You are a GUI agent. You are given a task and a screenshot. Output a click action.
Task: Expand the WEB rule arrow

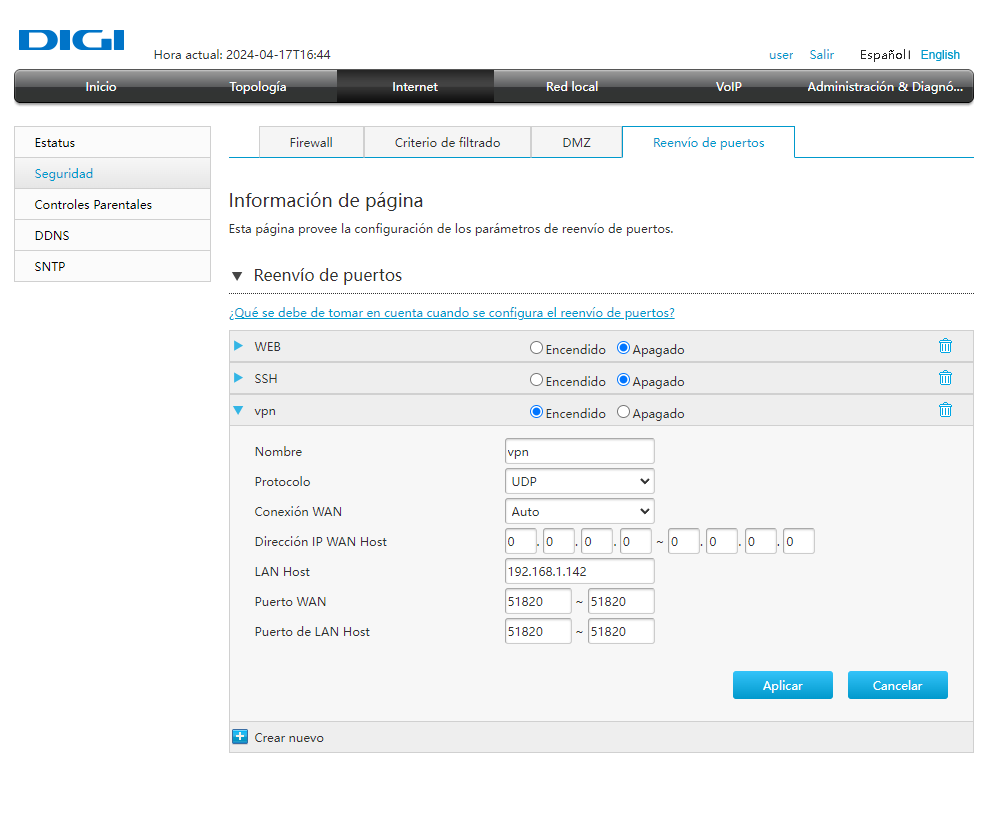(238, 346)
